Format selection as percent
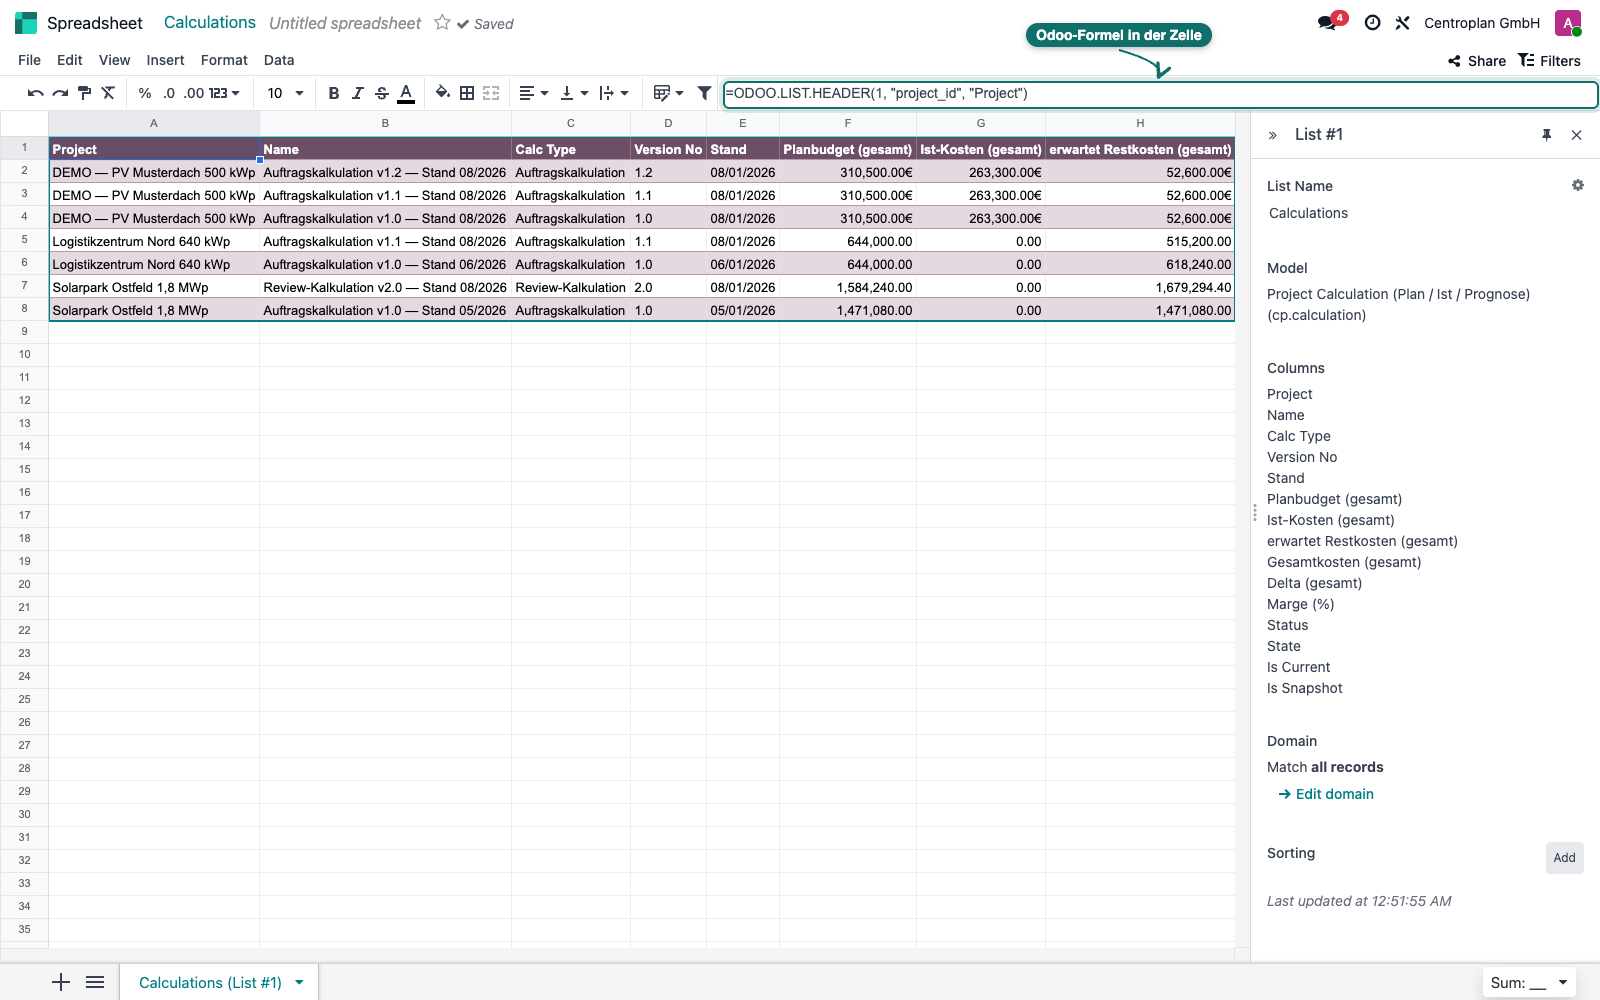This screenshot has height=1000, width=1600. click(145, 93)
